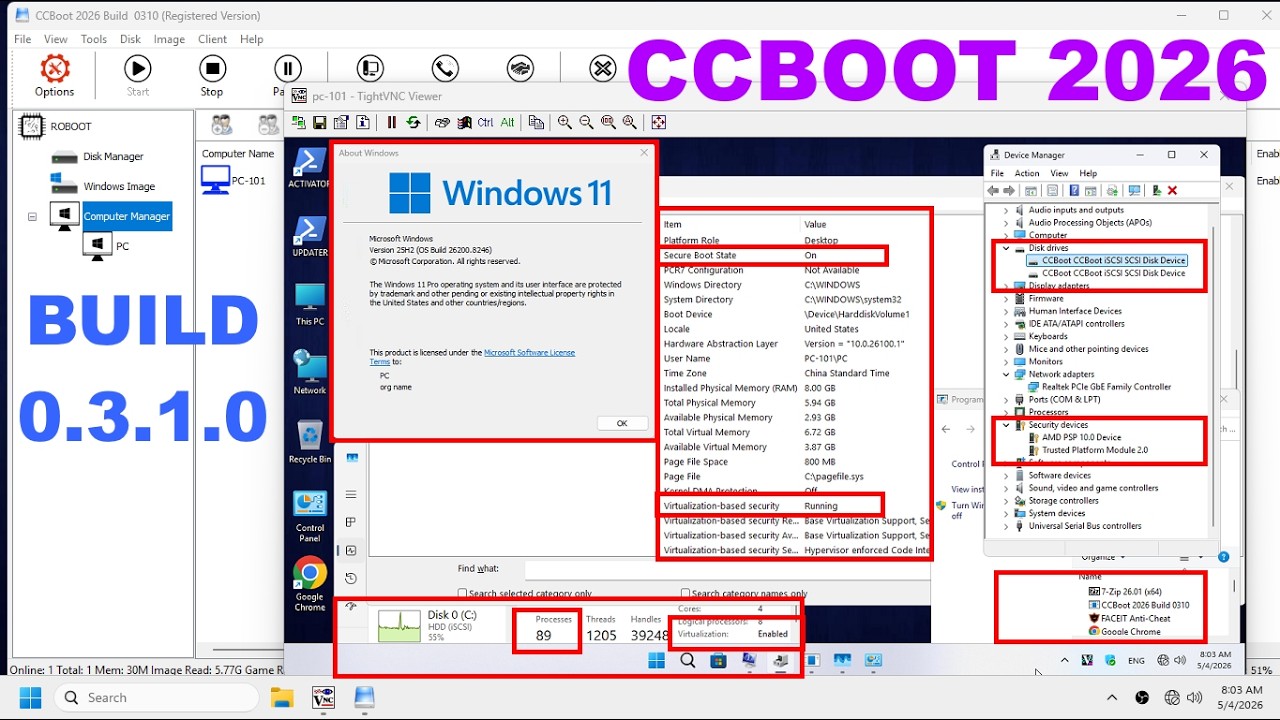
Task: Select Secure Boot State row in System Information
Action: click(774, 255)
